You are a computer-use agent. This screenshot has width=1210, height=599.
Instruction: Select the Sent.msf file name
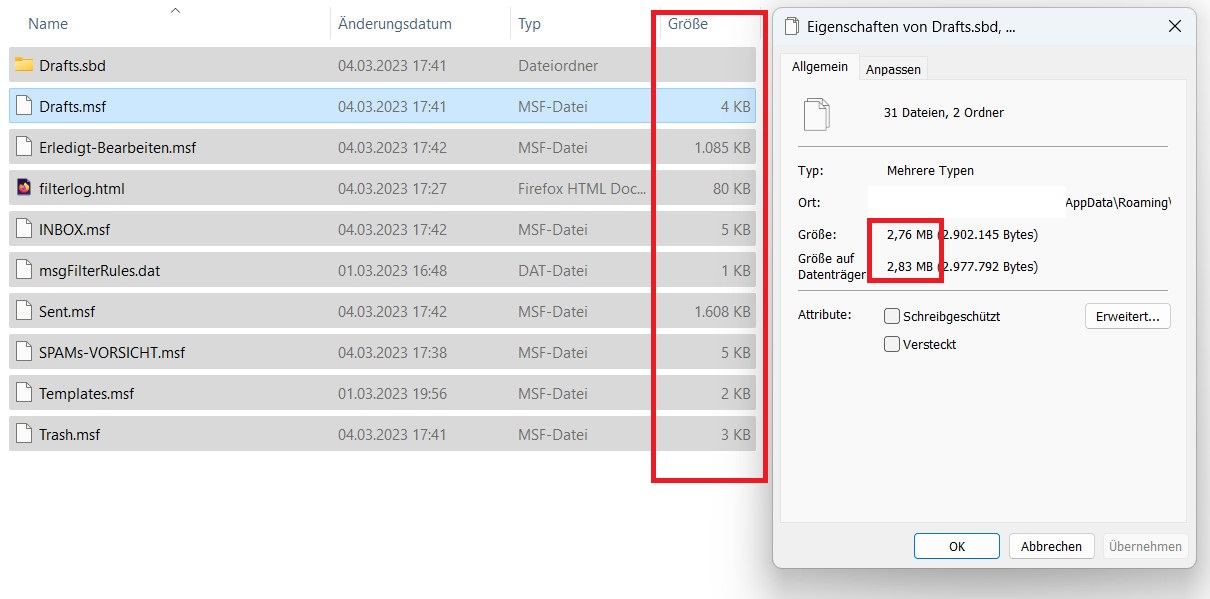coord(67,311)
